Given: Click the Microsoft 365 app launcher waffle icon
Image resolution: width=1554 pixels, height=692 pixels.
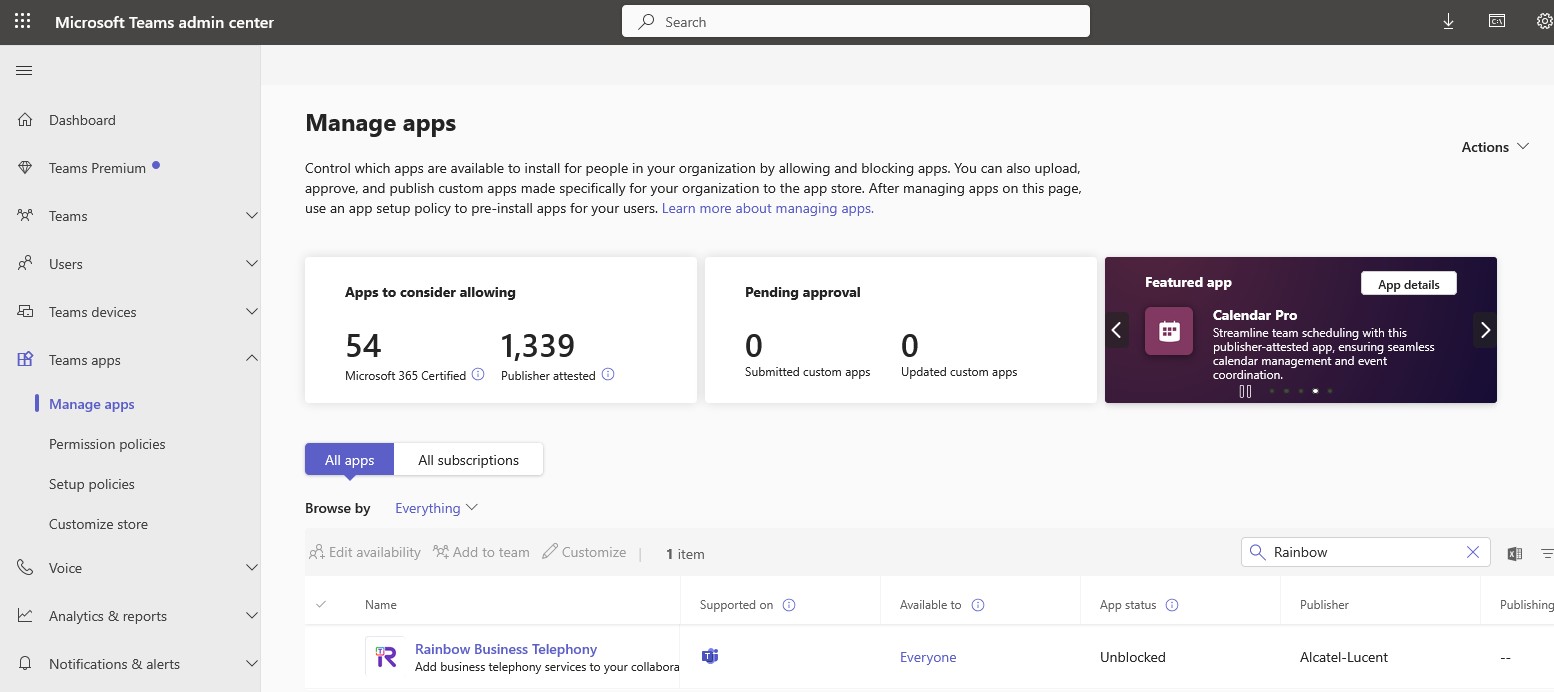Looking at the screenshot, I should click(22, 21).
